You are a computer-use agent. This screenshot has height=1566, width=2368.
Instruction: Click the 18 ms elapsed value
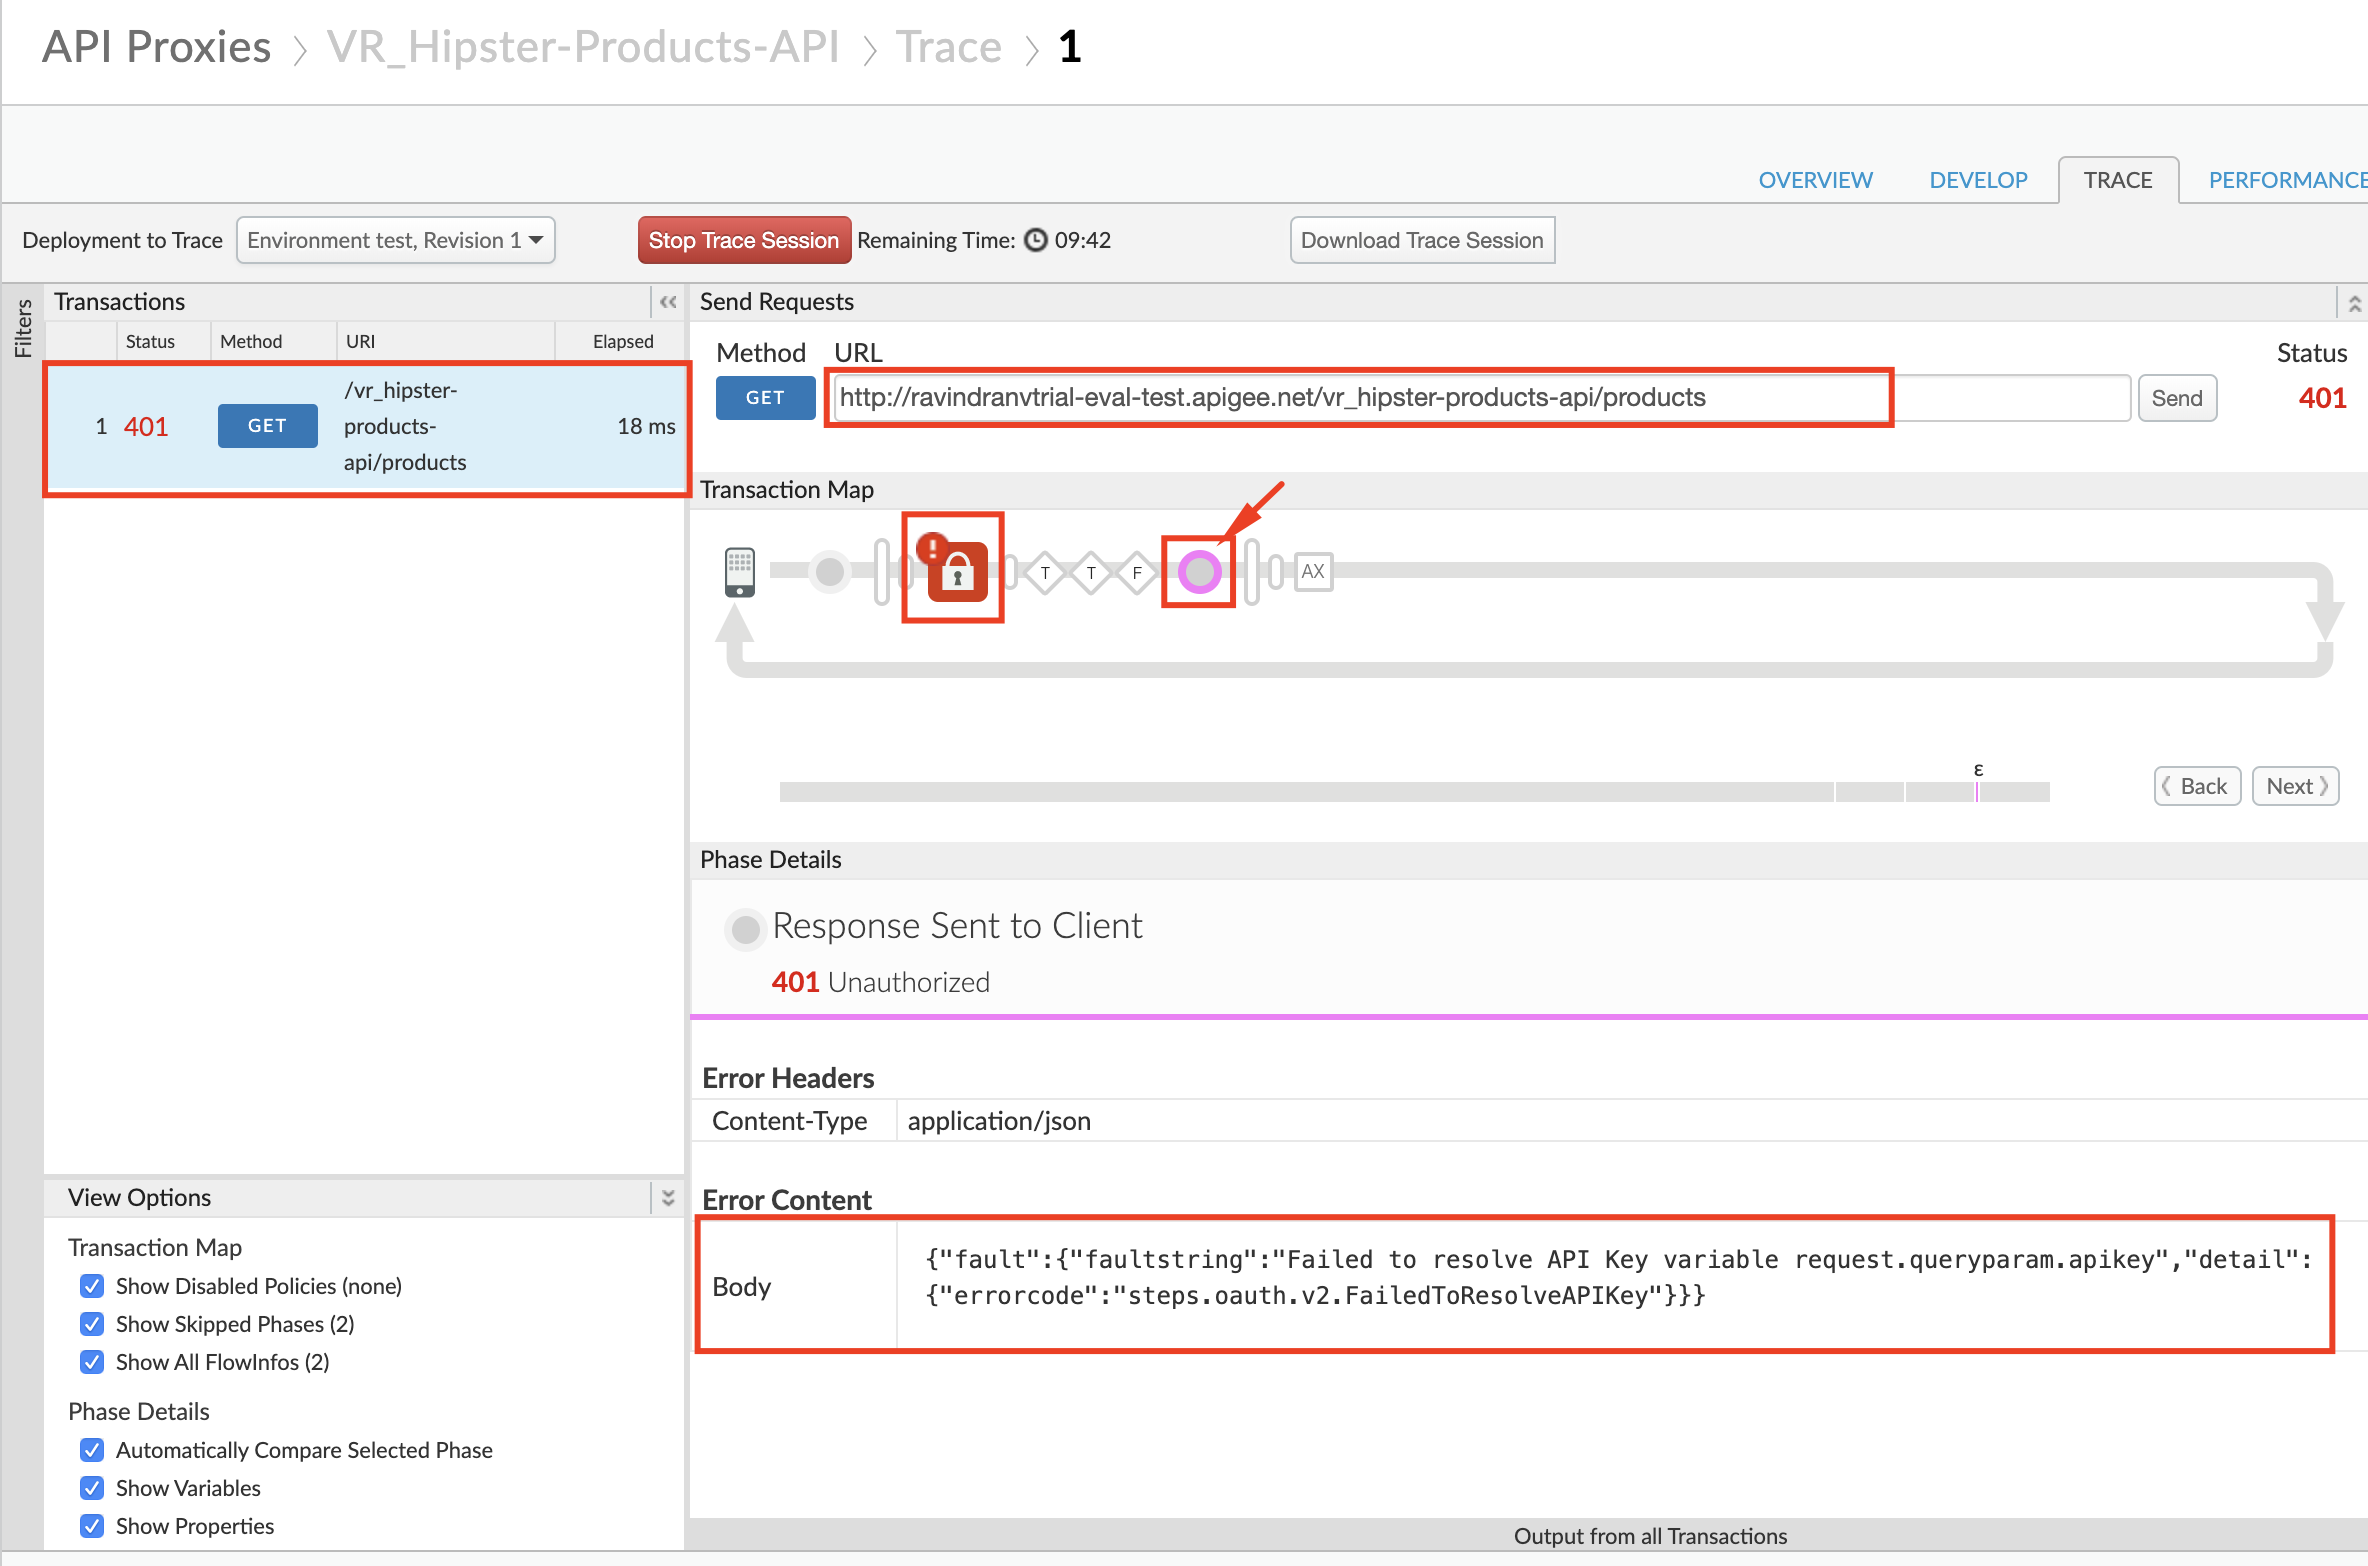point(646,426)
